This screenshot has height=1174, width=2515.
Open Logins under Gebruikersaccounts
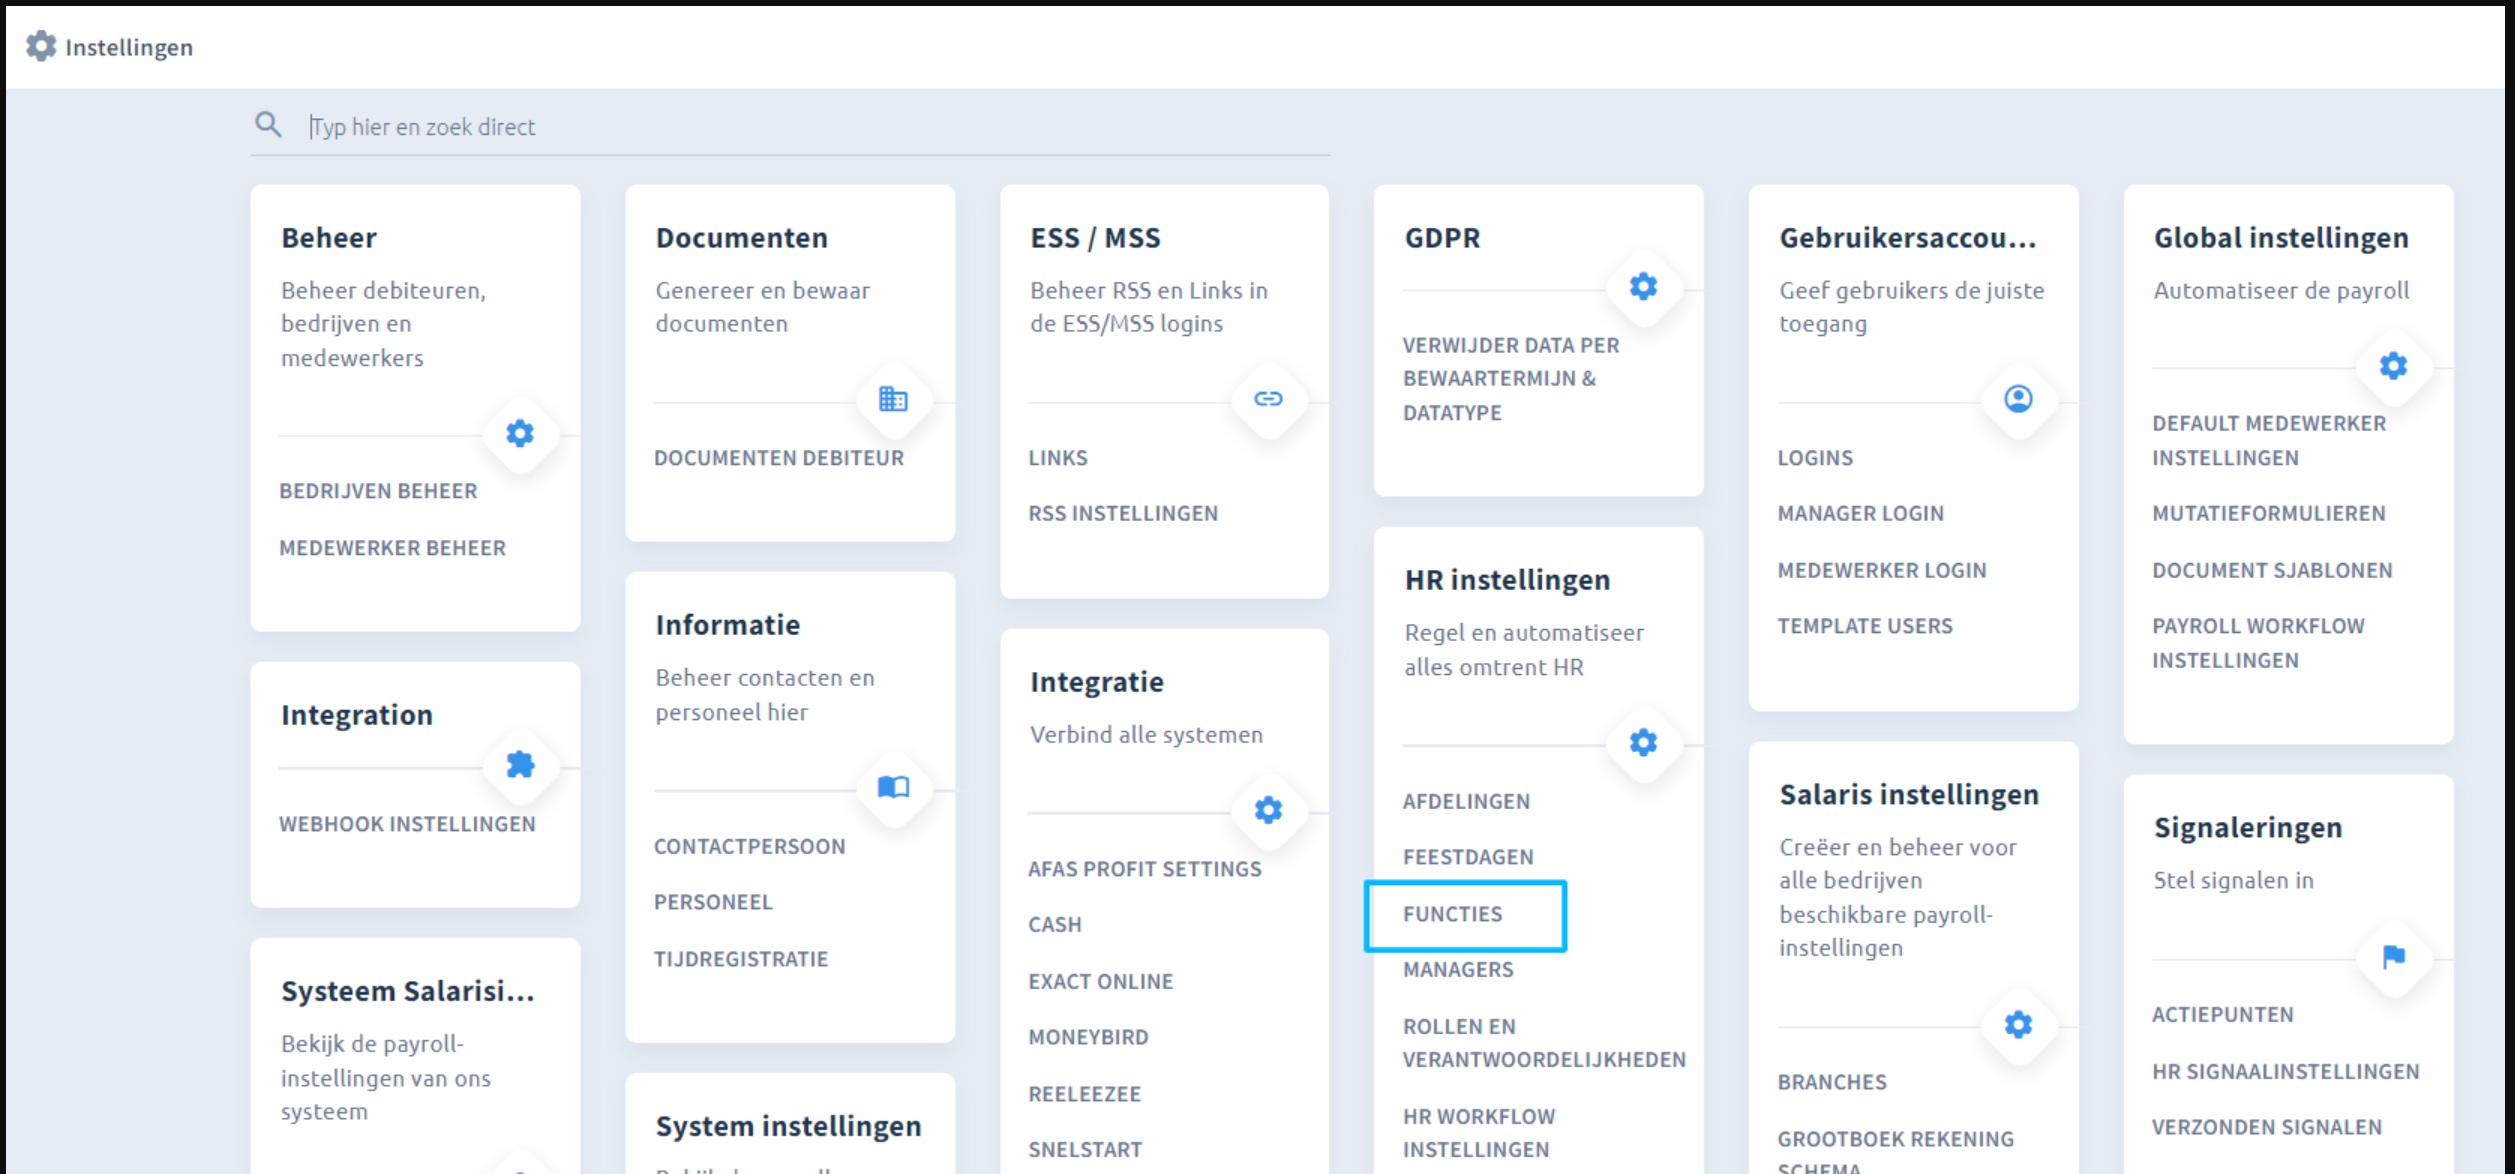(1815, 458)
